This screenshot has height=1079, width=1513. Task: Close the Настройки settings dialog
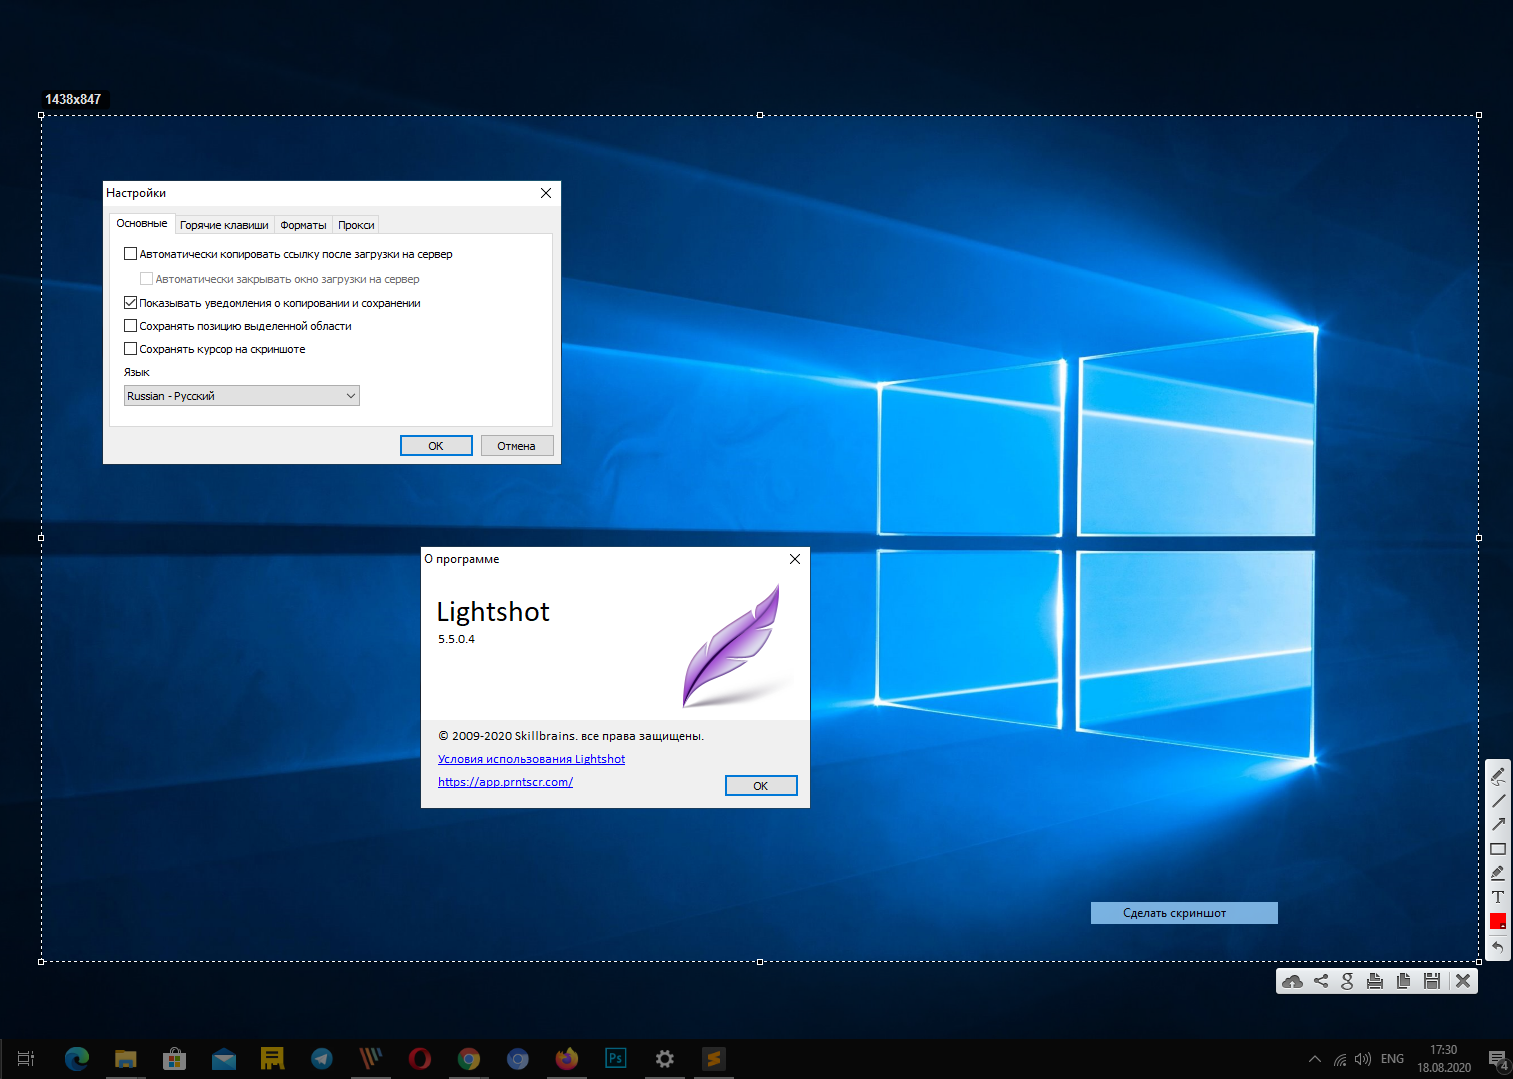coord(546,193)
